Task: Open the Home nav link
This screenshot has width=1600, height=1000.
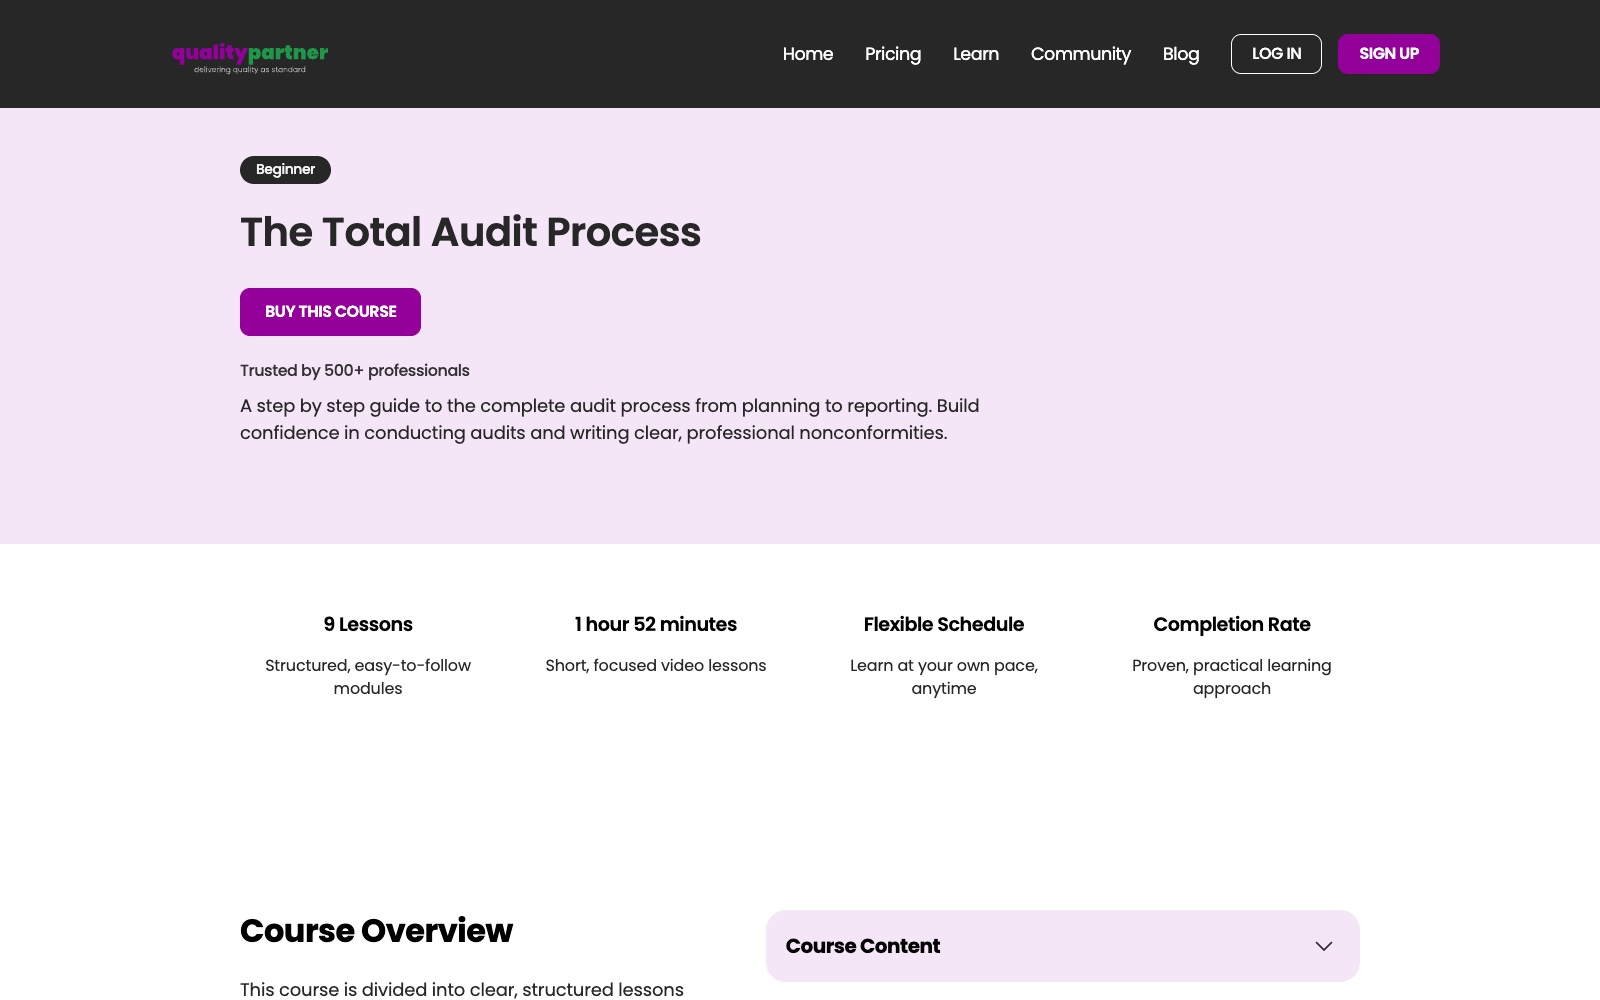Action: pos(808,54)
